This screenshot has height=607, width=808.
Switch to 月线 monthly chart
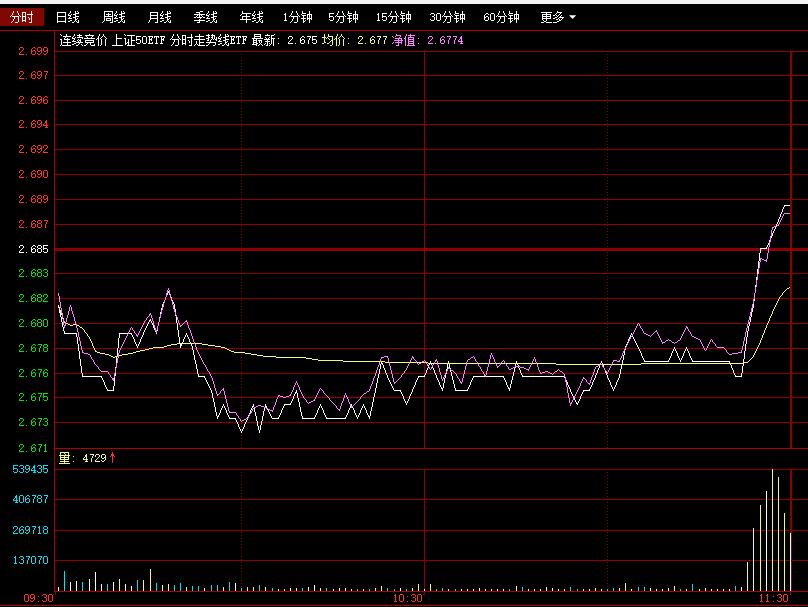click(159, 18)
